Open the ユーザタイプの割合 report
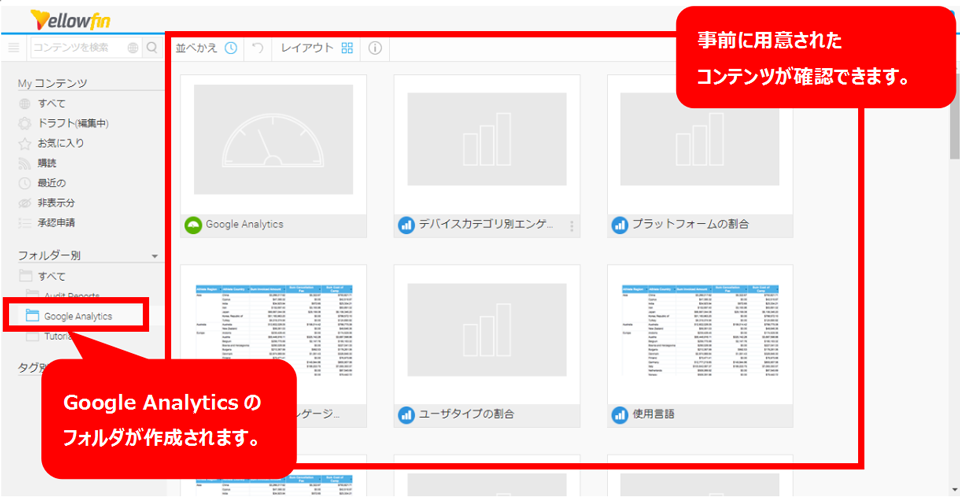The image size is (960, 499). pyautogui.click(x=486, y=346)
